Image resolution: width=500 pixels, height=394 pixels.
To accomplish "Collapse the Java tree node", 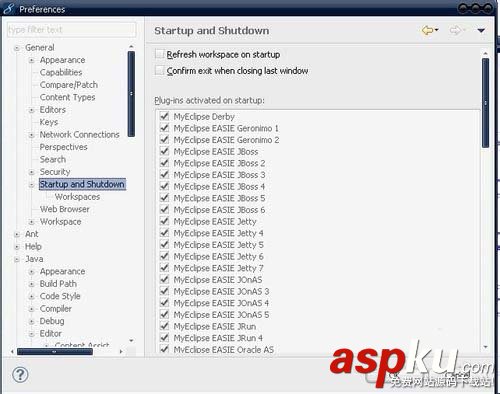I will (x=17, y=259).
